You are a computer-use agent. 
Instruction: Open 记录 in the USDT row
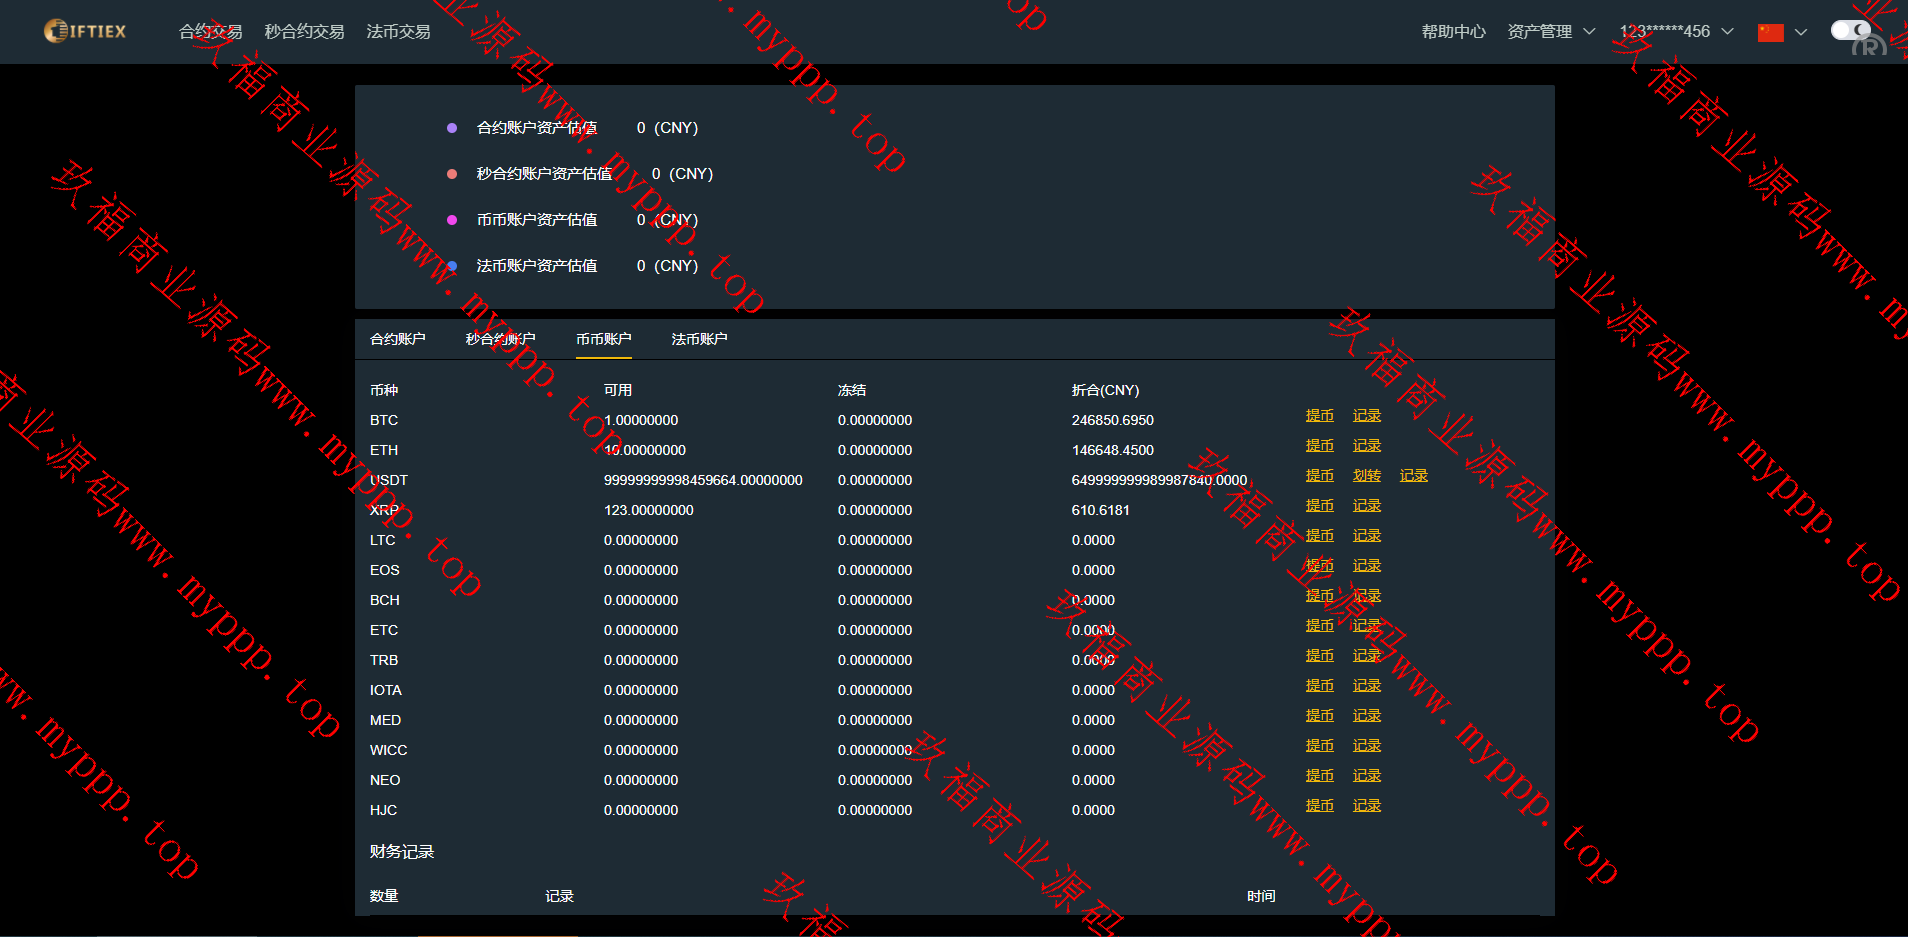[1413, 476]
